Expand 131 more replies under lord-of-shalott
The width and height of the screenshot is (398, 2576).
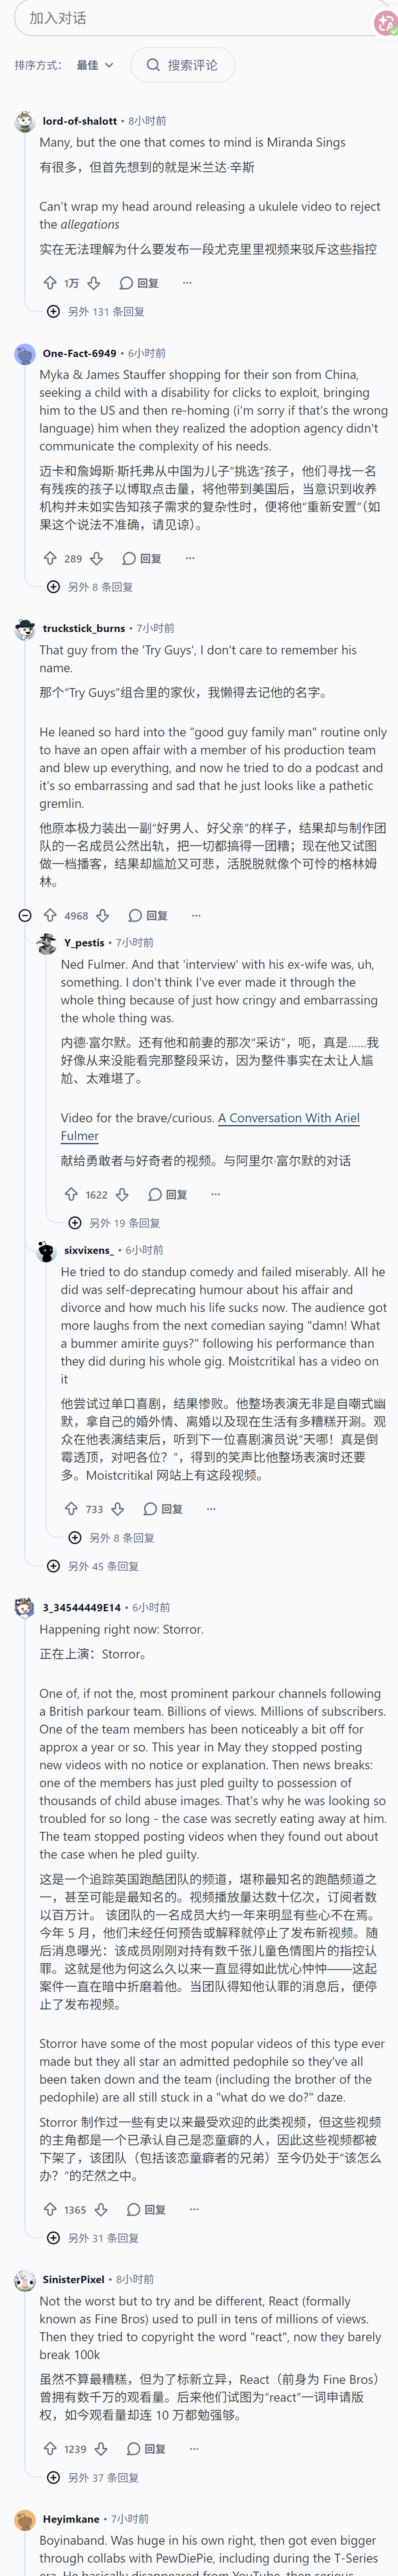point(96,311)
